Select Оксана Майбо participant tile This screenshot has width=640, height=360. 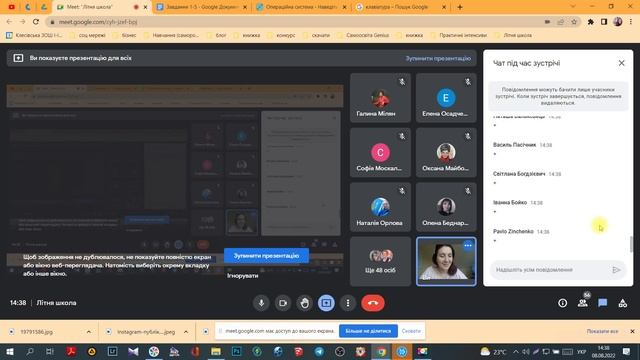pos(446,153)
